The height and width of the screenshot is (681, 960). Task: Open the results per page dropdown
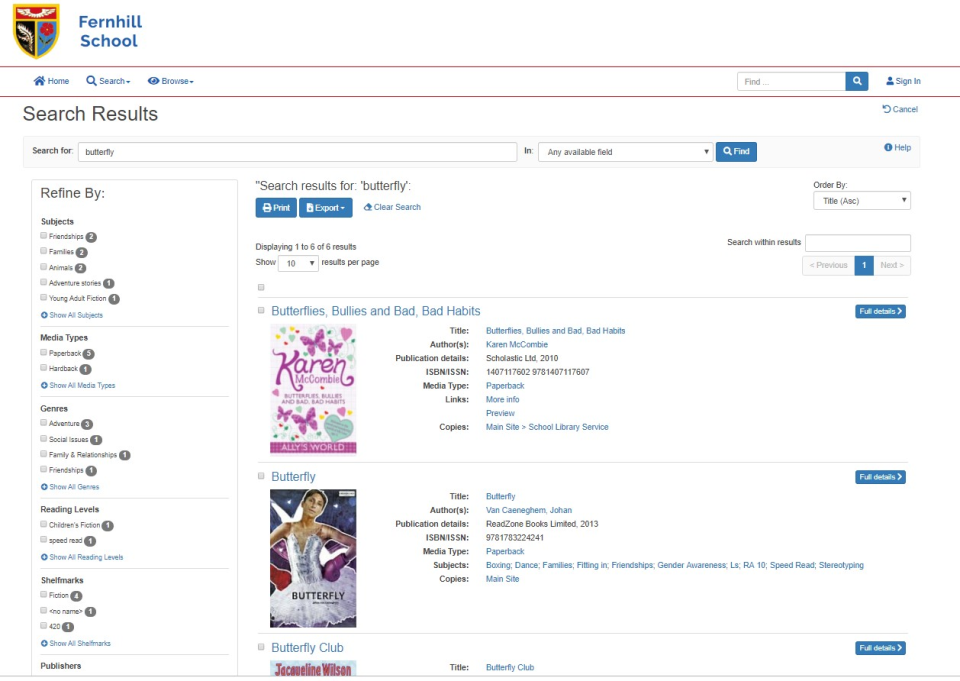pos(296,262)
